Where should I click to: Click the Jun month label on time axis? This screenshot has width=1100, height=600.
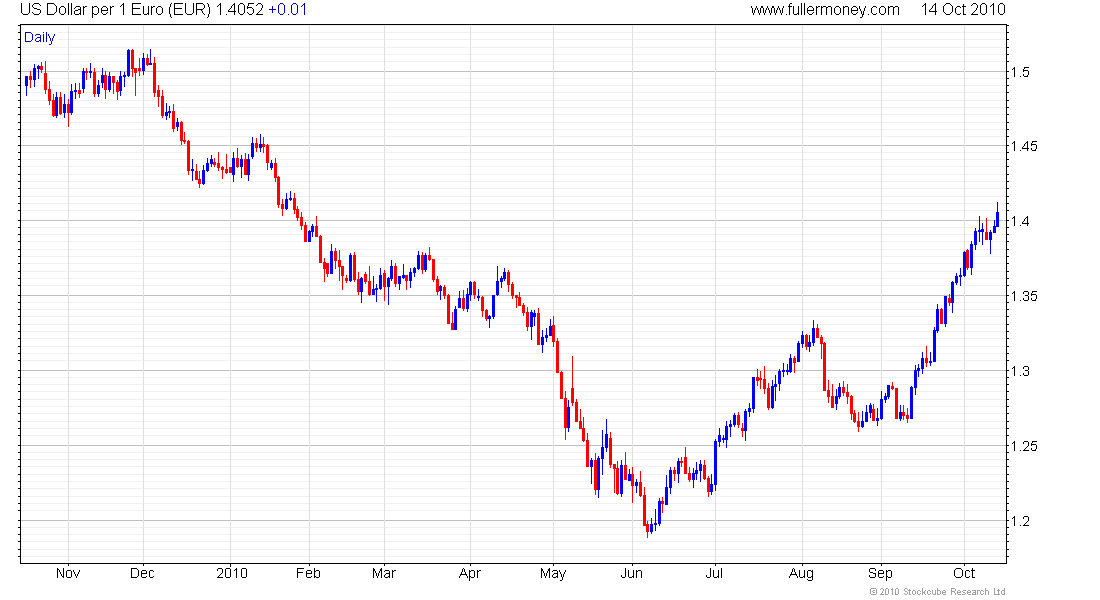click(x=631, y=573)
